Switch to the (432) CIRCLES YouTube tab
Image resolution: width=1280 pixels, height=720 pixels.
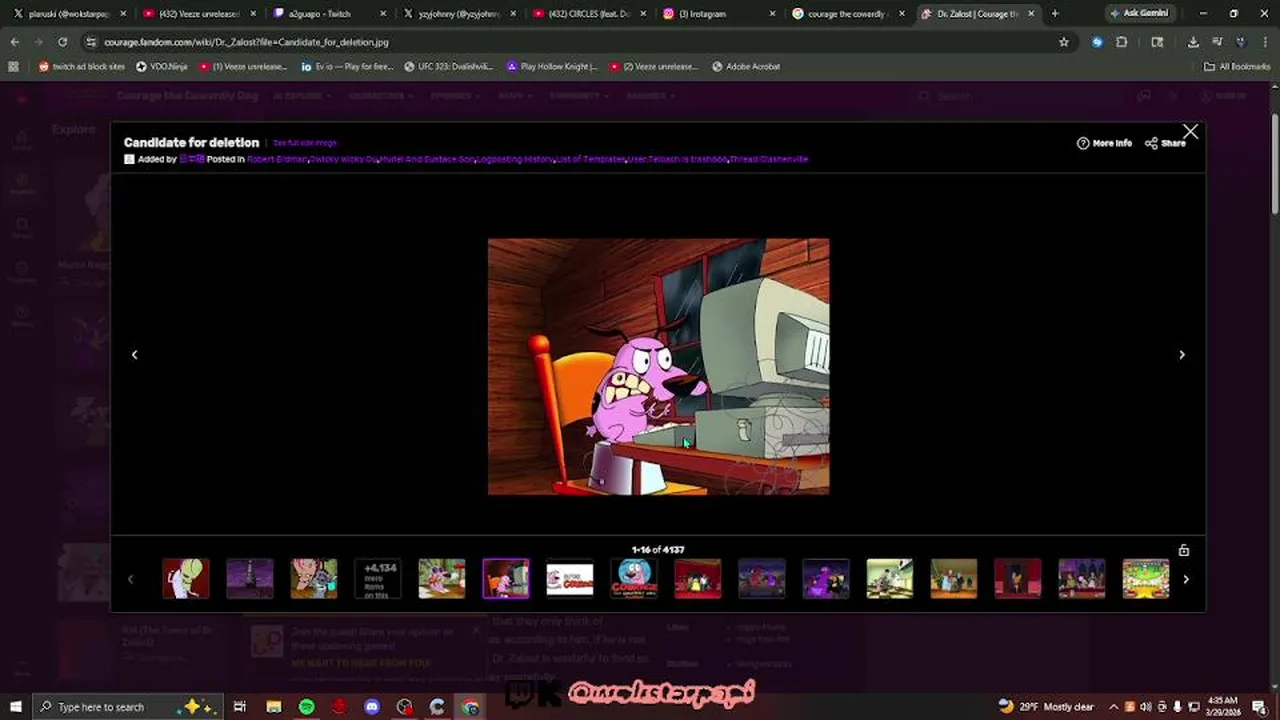tap(588, 14)
